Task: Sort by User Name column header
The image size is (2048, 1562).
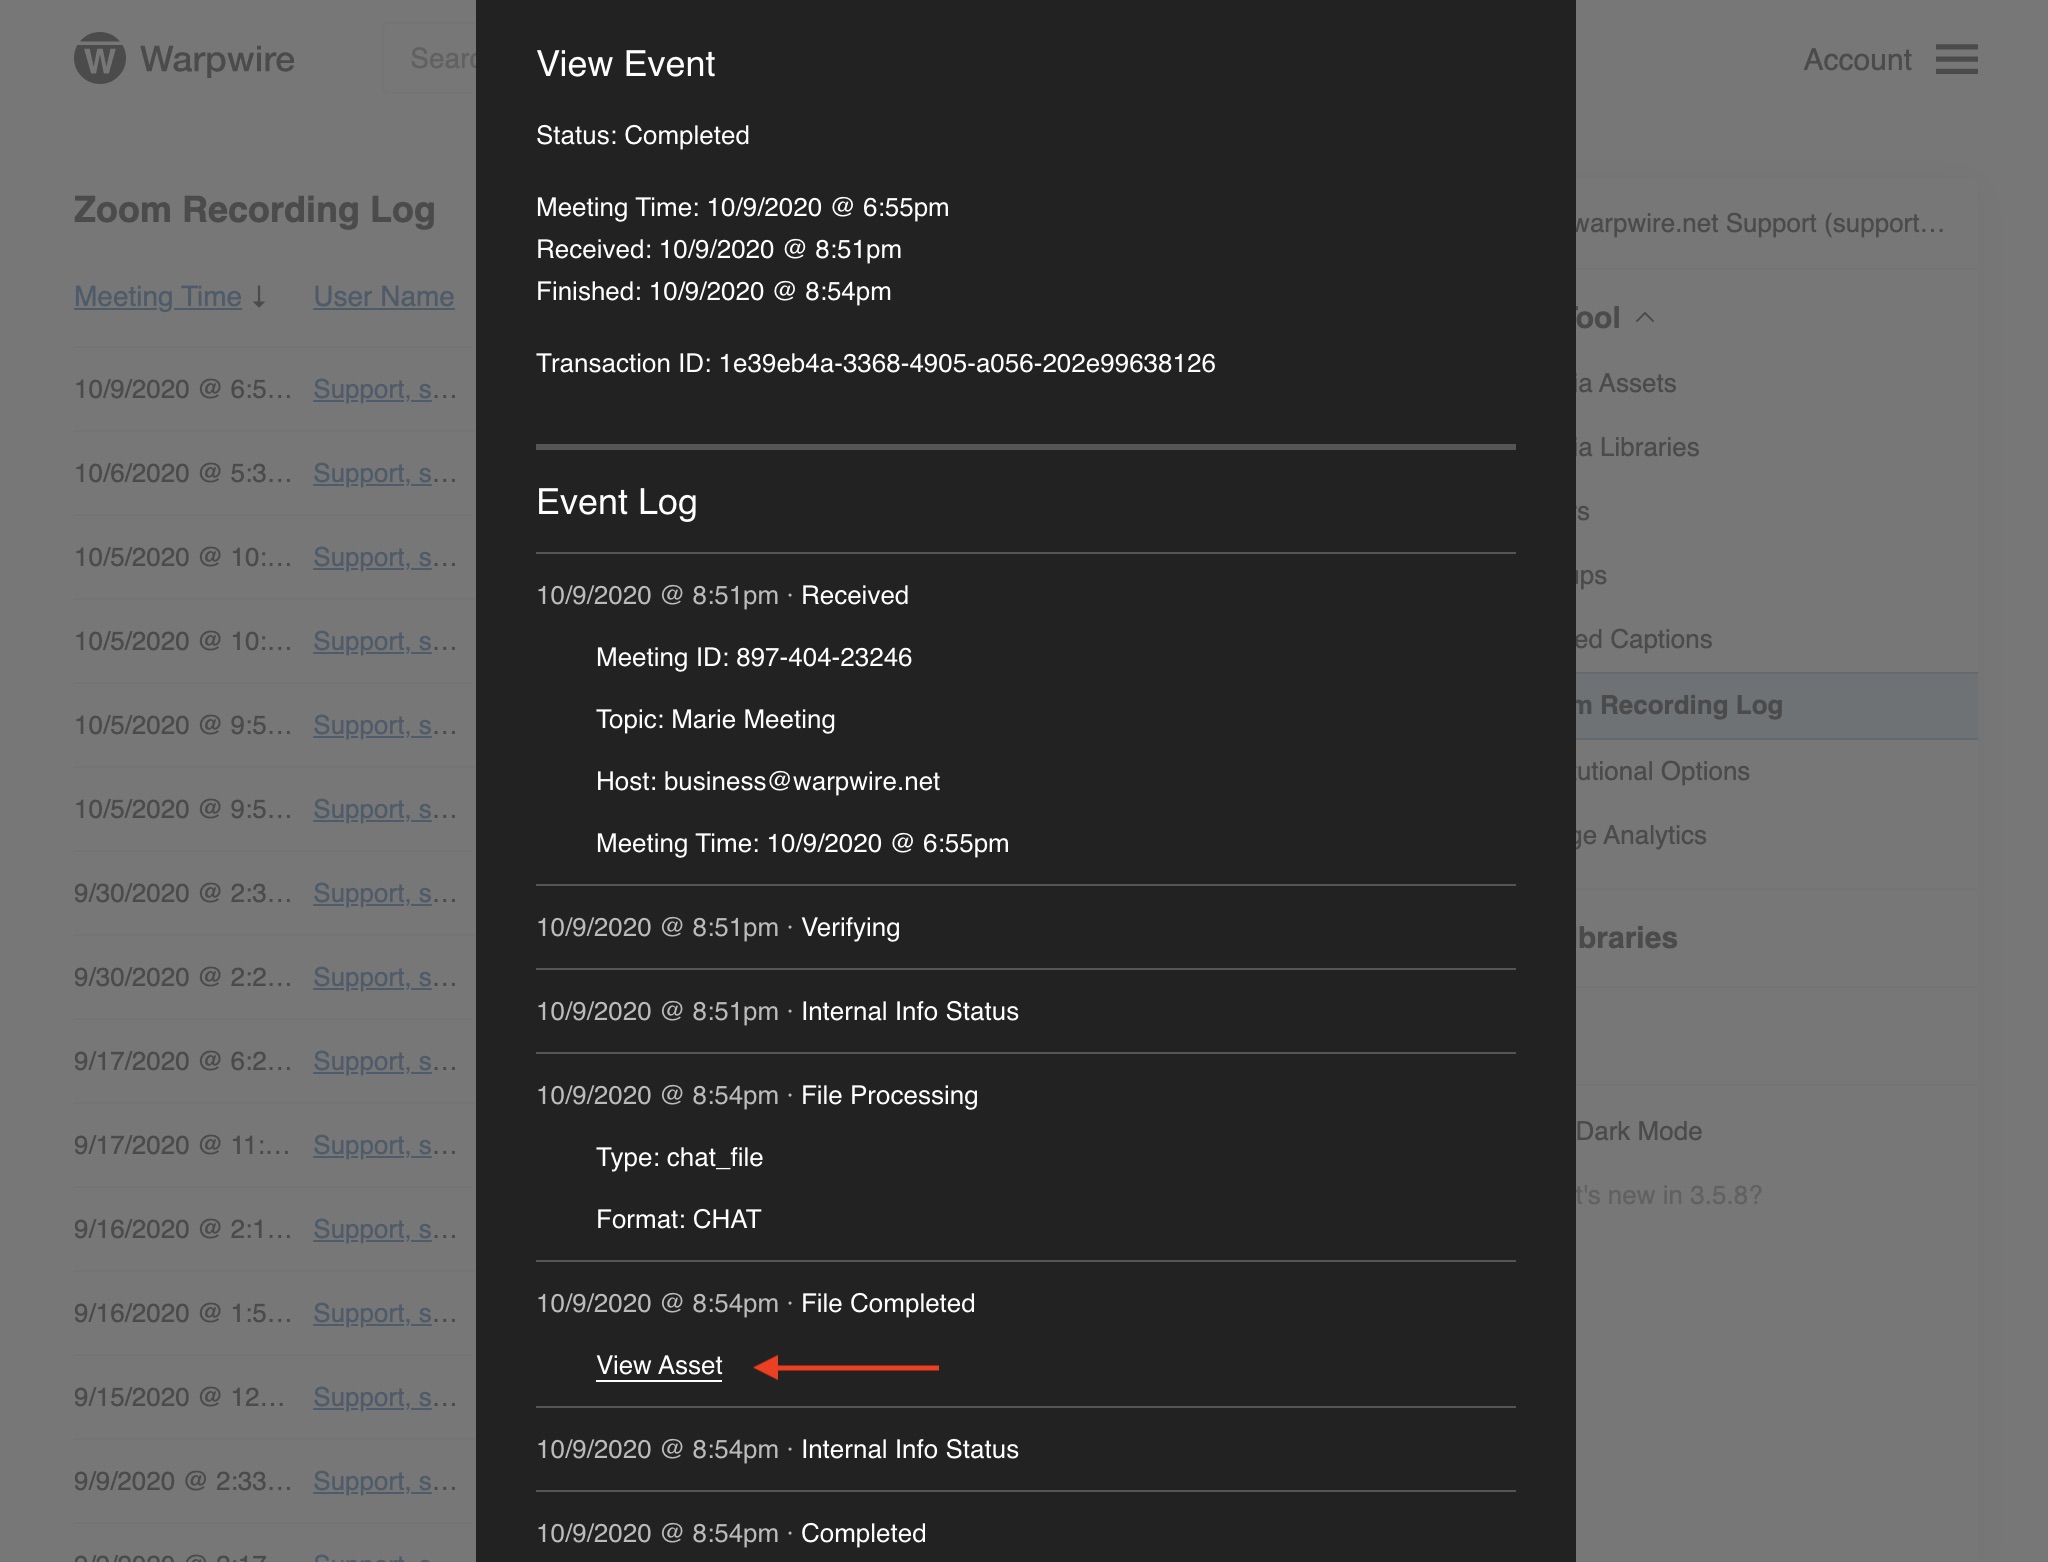Action: pos(384,296)
